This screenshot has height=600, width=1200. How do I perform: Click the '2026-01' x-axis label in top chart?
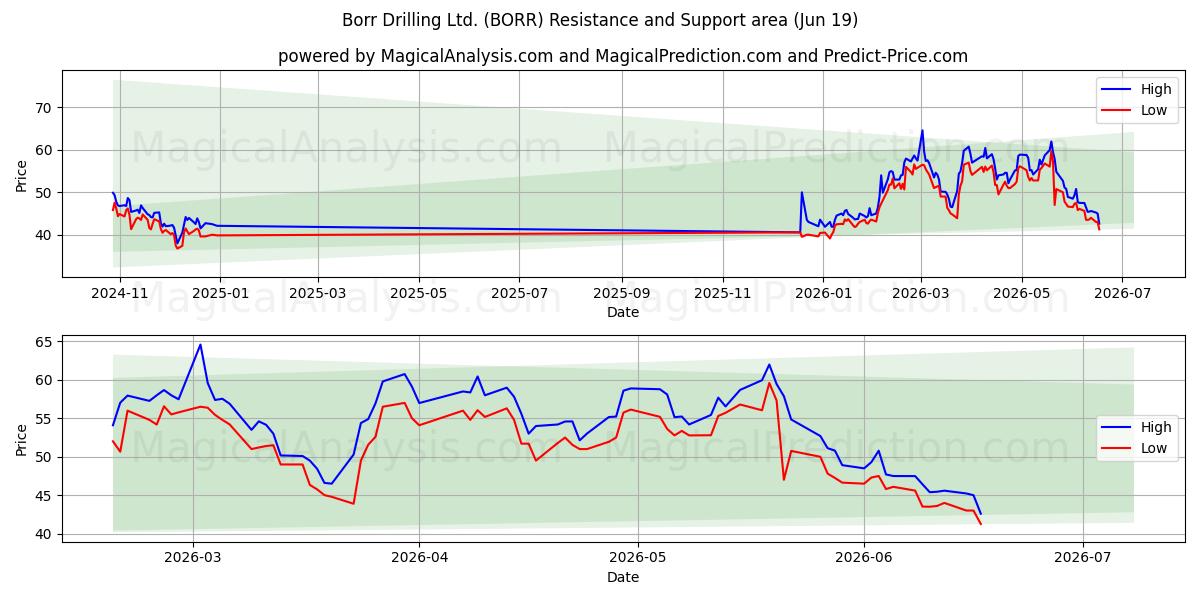click(x=823, y=294)
